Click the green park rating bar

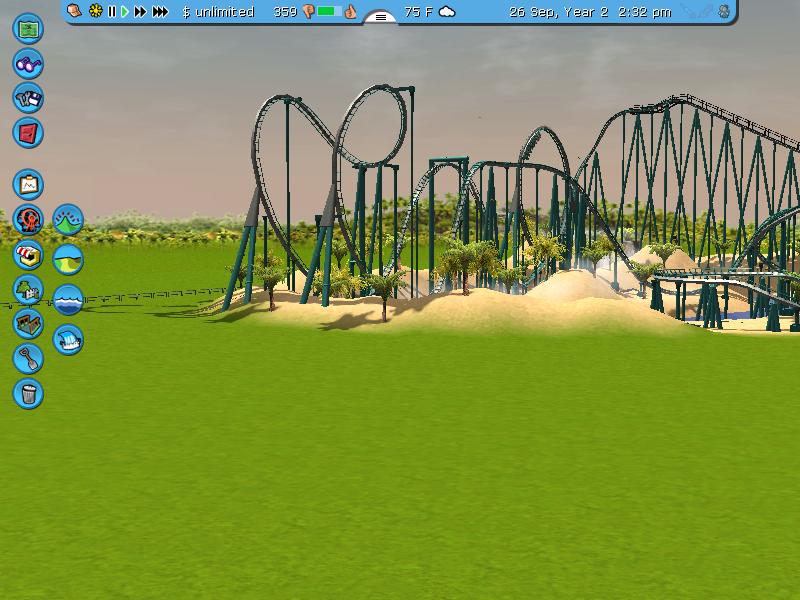click(x=329, y=11)
